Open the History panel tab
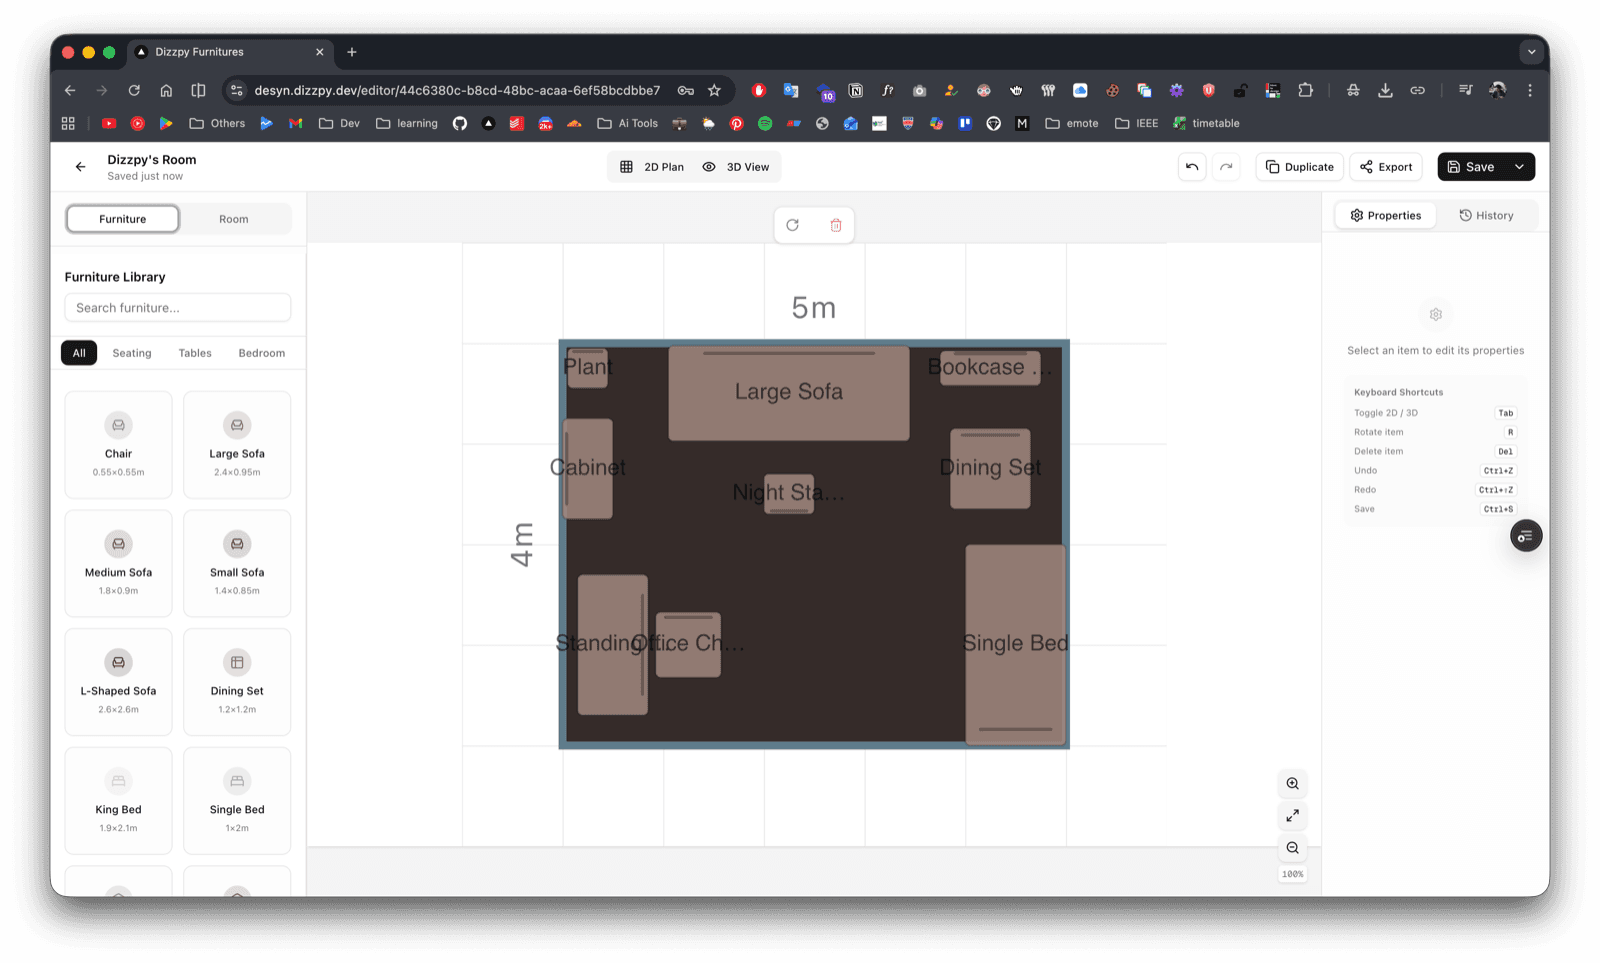Viewport: 1600px width, 963px height. pyautogui.click(x=1486, y=215)
